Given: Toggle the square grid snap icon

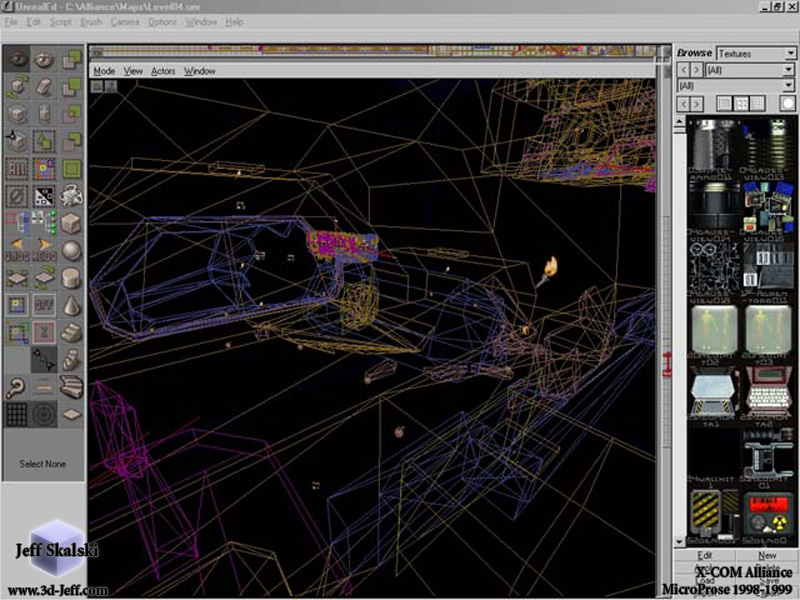Looking at the screenshot, I should 17,414.
